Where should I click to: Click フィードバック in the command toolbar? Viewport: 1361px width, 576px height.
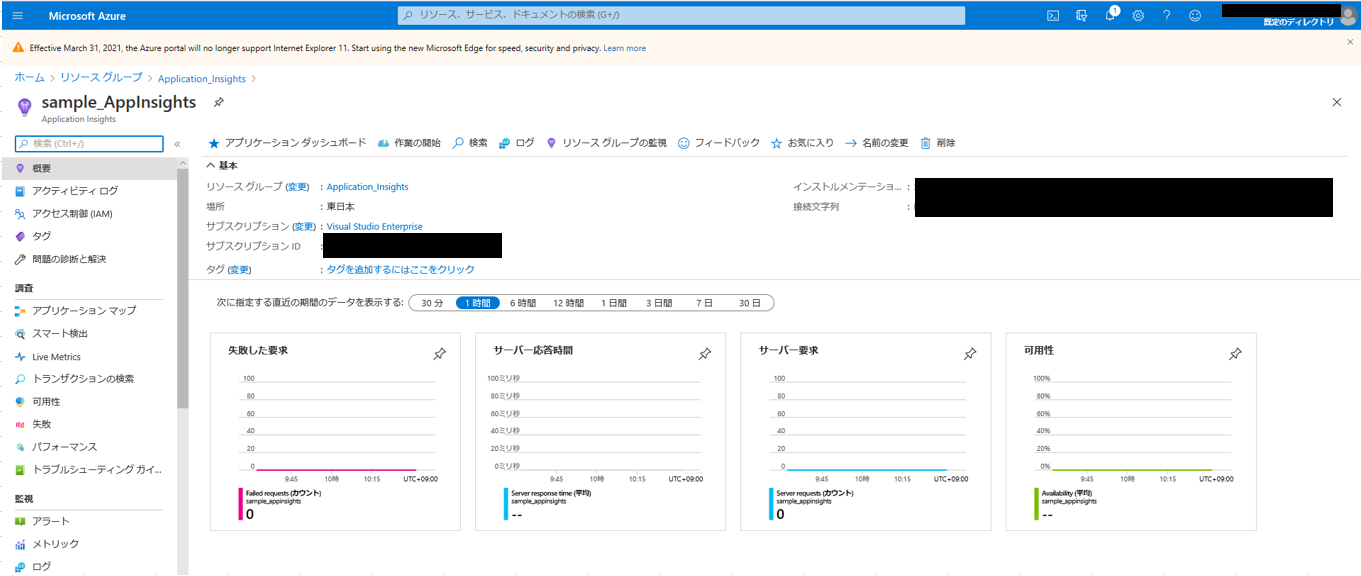[x=719, y=143]
